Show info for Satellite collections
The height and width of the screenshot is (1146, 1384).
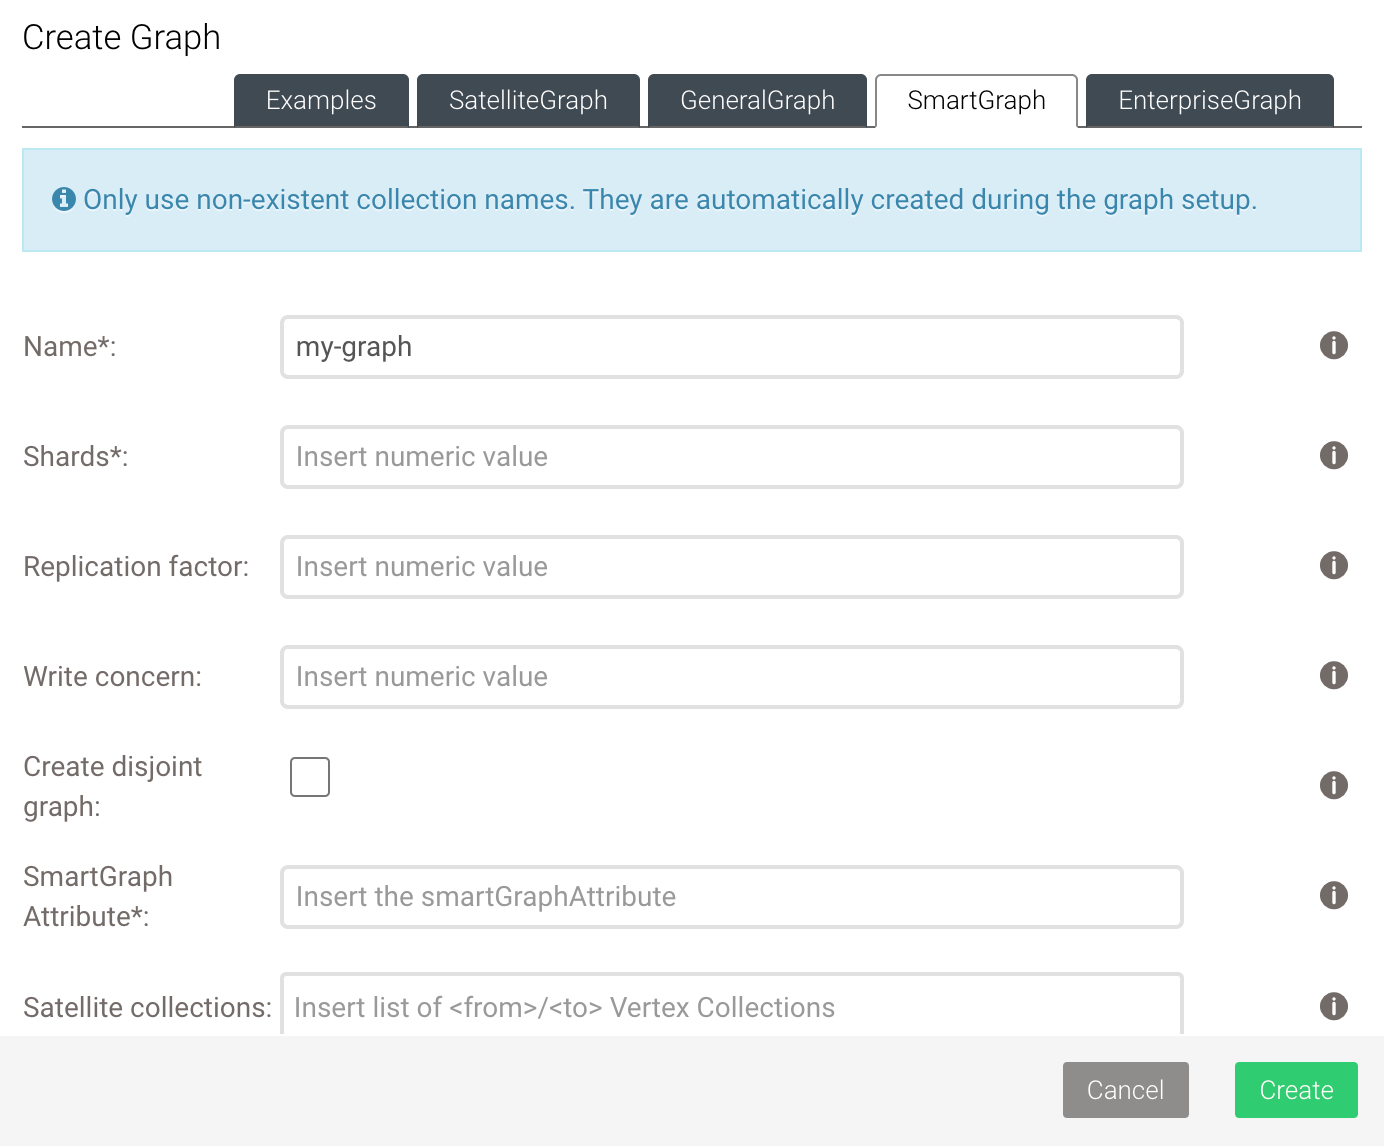pos(1333,1006)
